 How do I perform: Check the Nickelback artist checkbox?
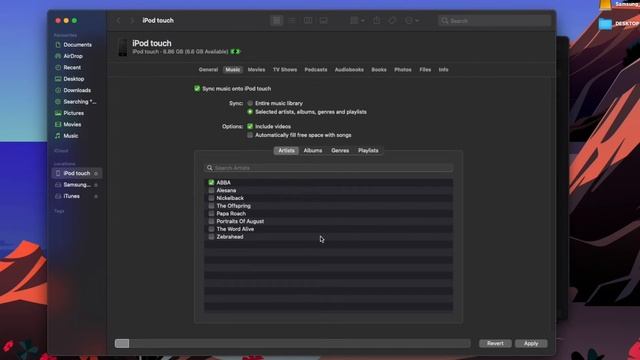pyautogui.click(x=211, y=198)
